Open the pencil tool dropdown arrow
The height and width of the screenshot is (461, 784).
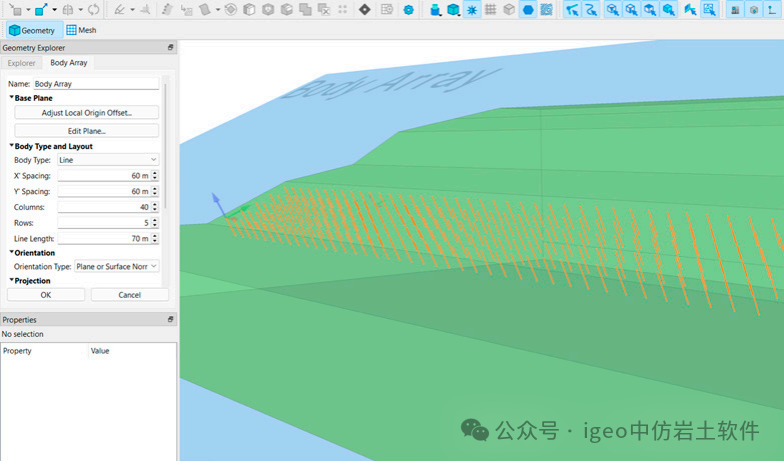[132, 10]
